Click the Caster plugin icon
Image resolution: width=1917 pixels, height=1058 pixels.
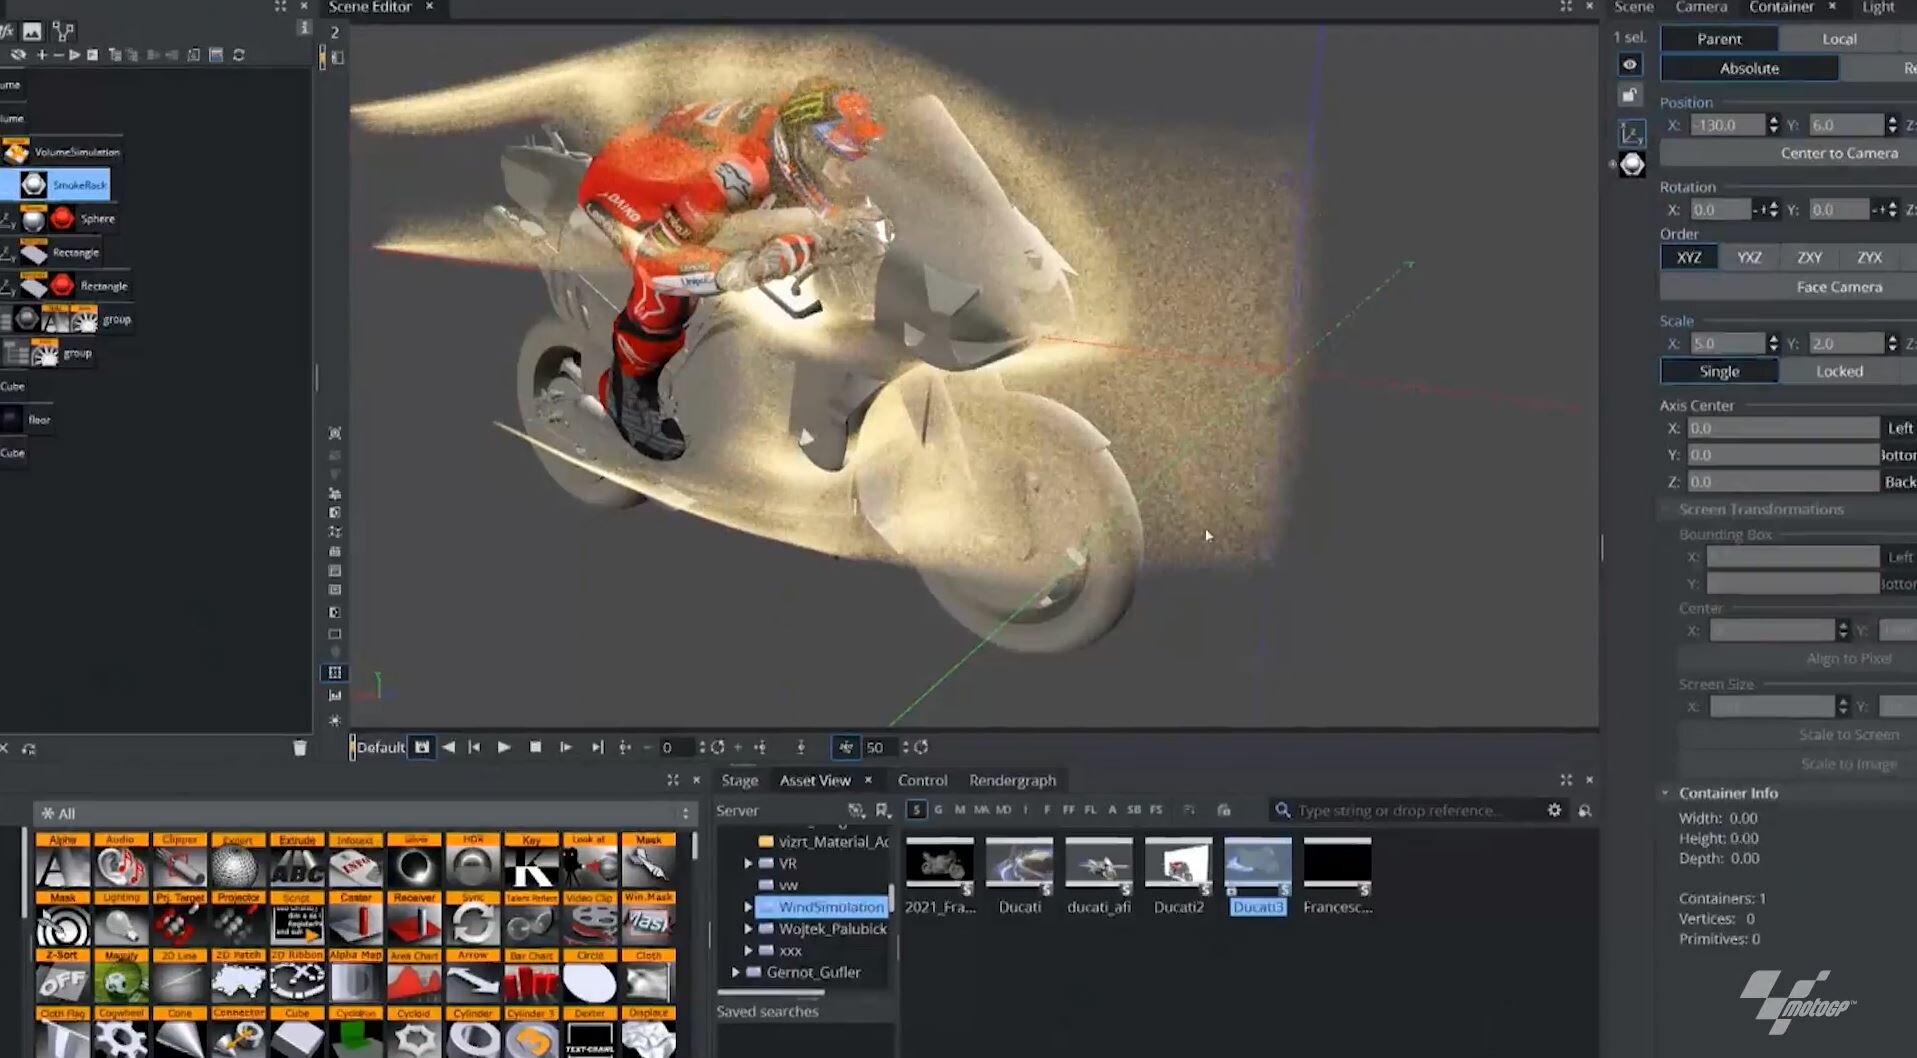point(356,919)
